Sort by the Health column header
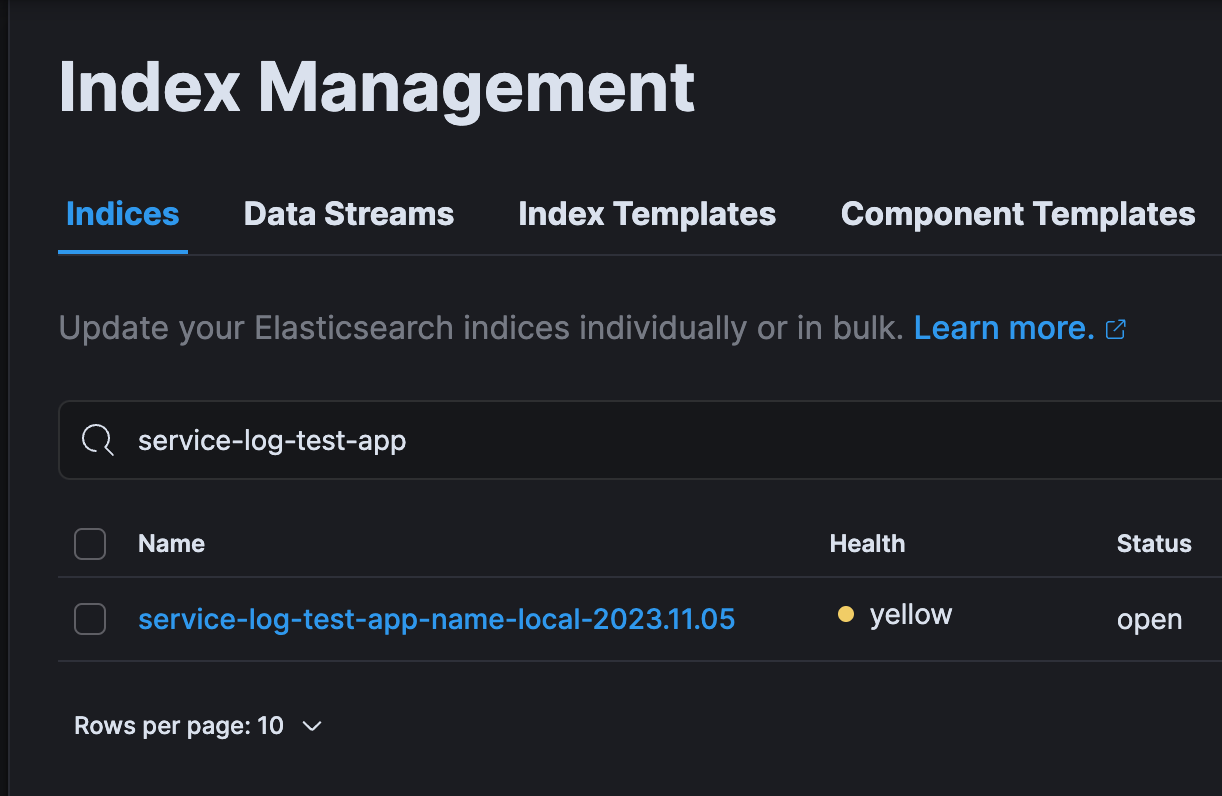Viewport: 1222px width, 796px height. tap(867, 544)
